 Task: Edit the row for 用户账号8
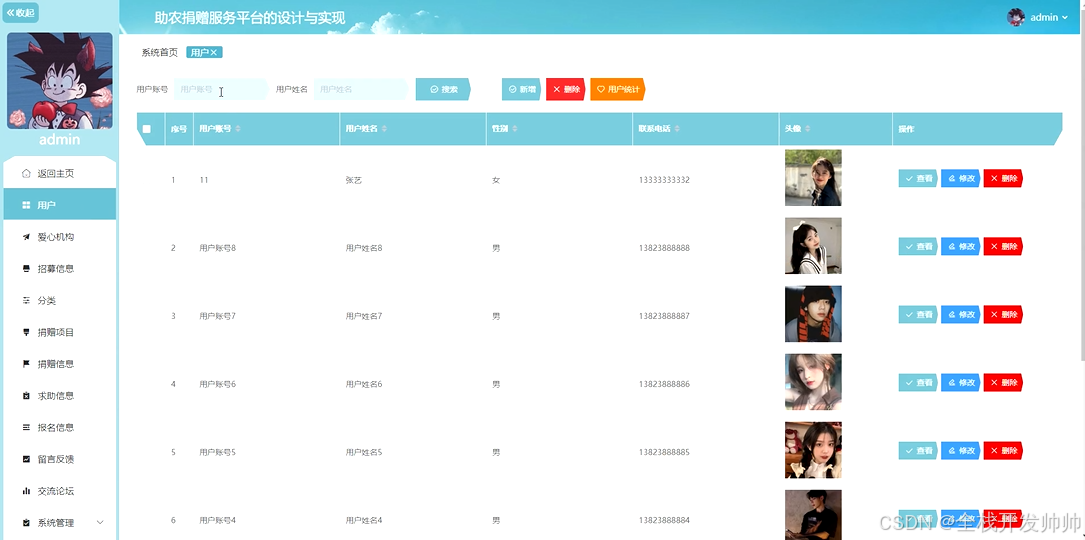[x=960, y=246]
